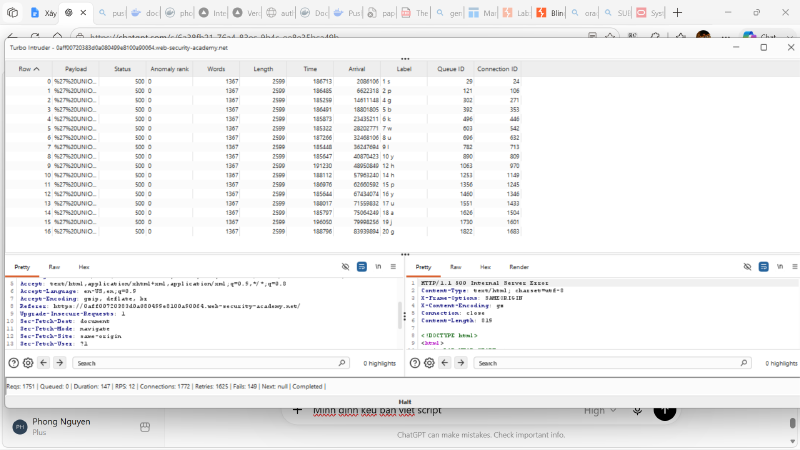Click the request panel vertical scrollbar

(400, 315)
